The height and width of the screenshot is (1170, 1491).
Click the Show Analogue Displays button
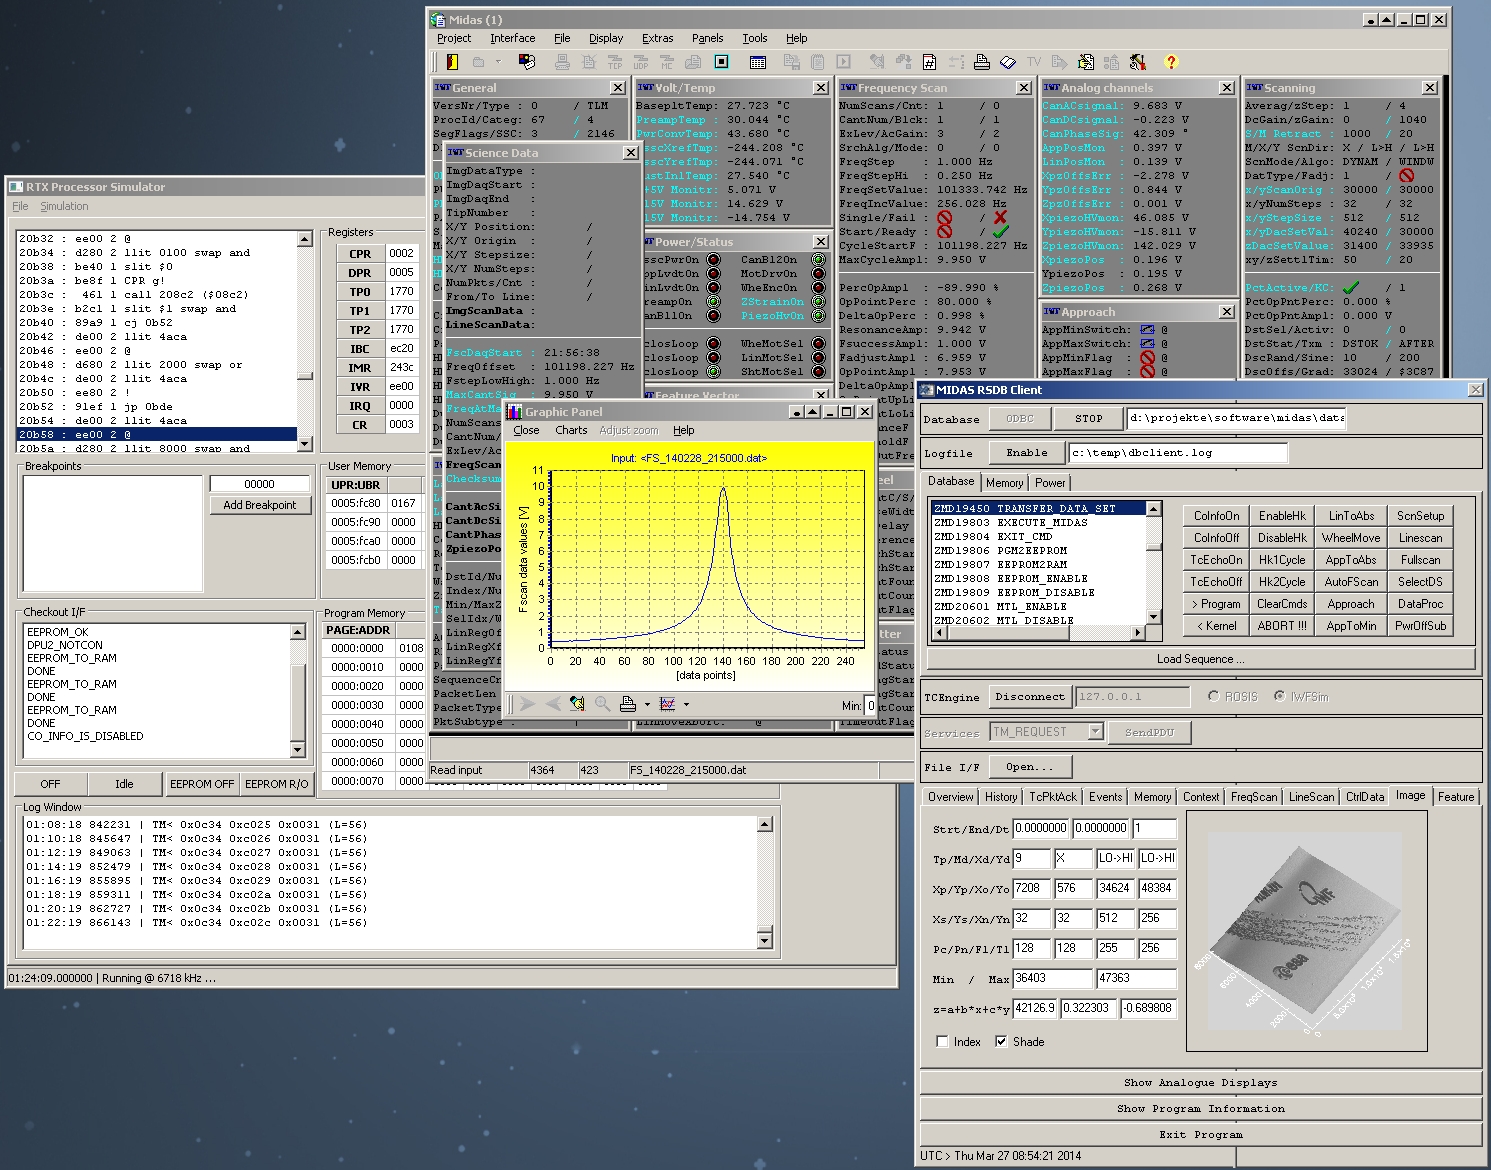[1201, 1083]
